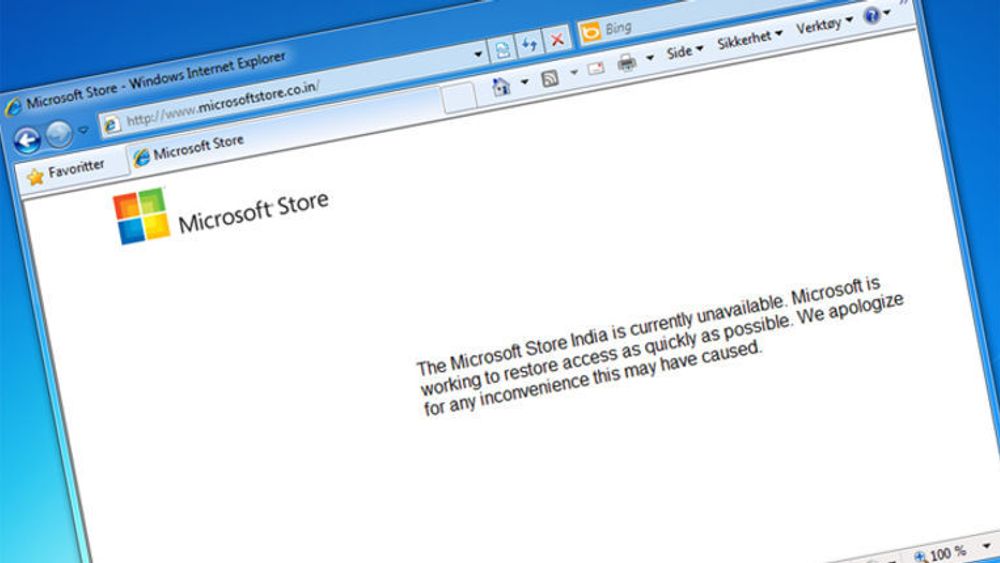Click the 100 % zoom level button
This screenshot has height=563, width=1000.
941,554
